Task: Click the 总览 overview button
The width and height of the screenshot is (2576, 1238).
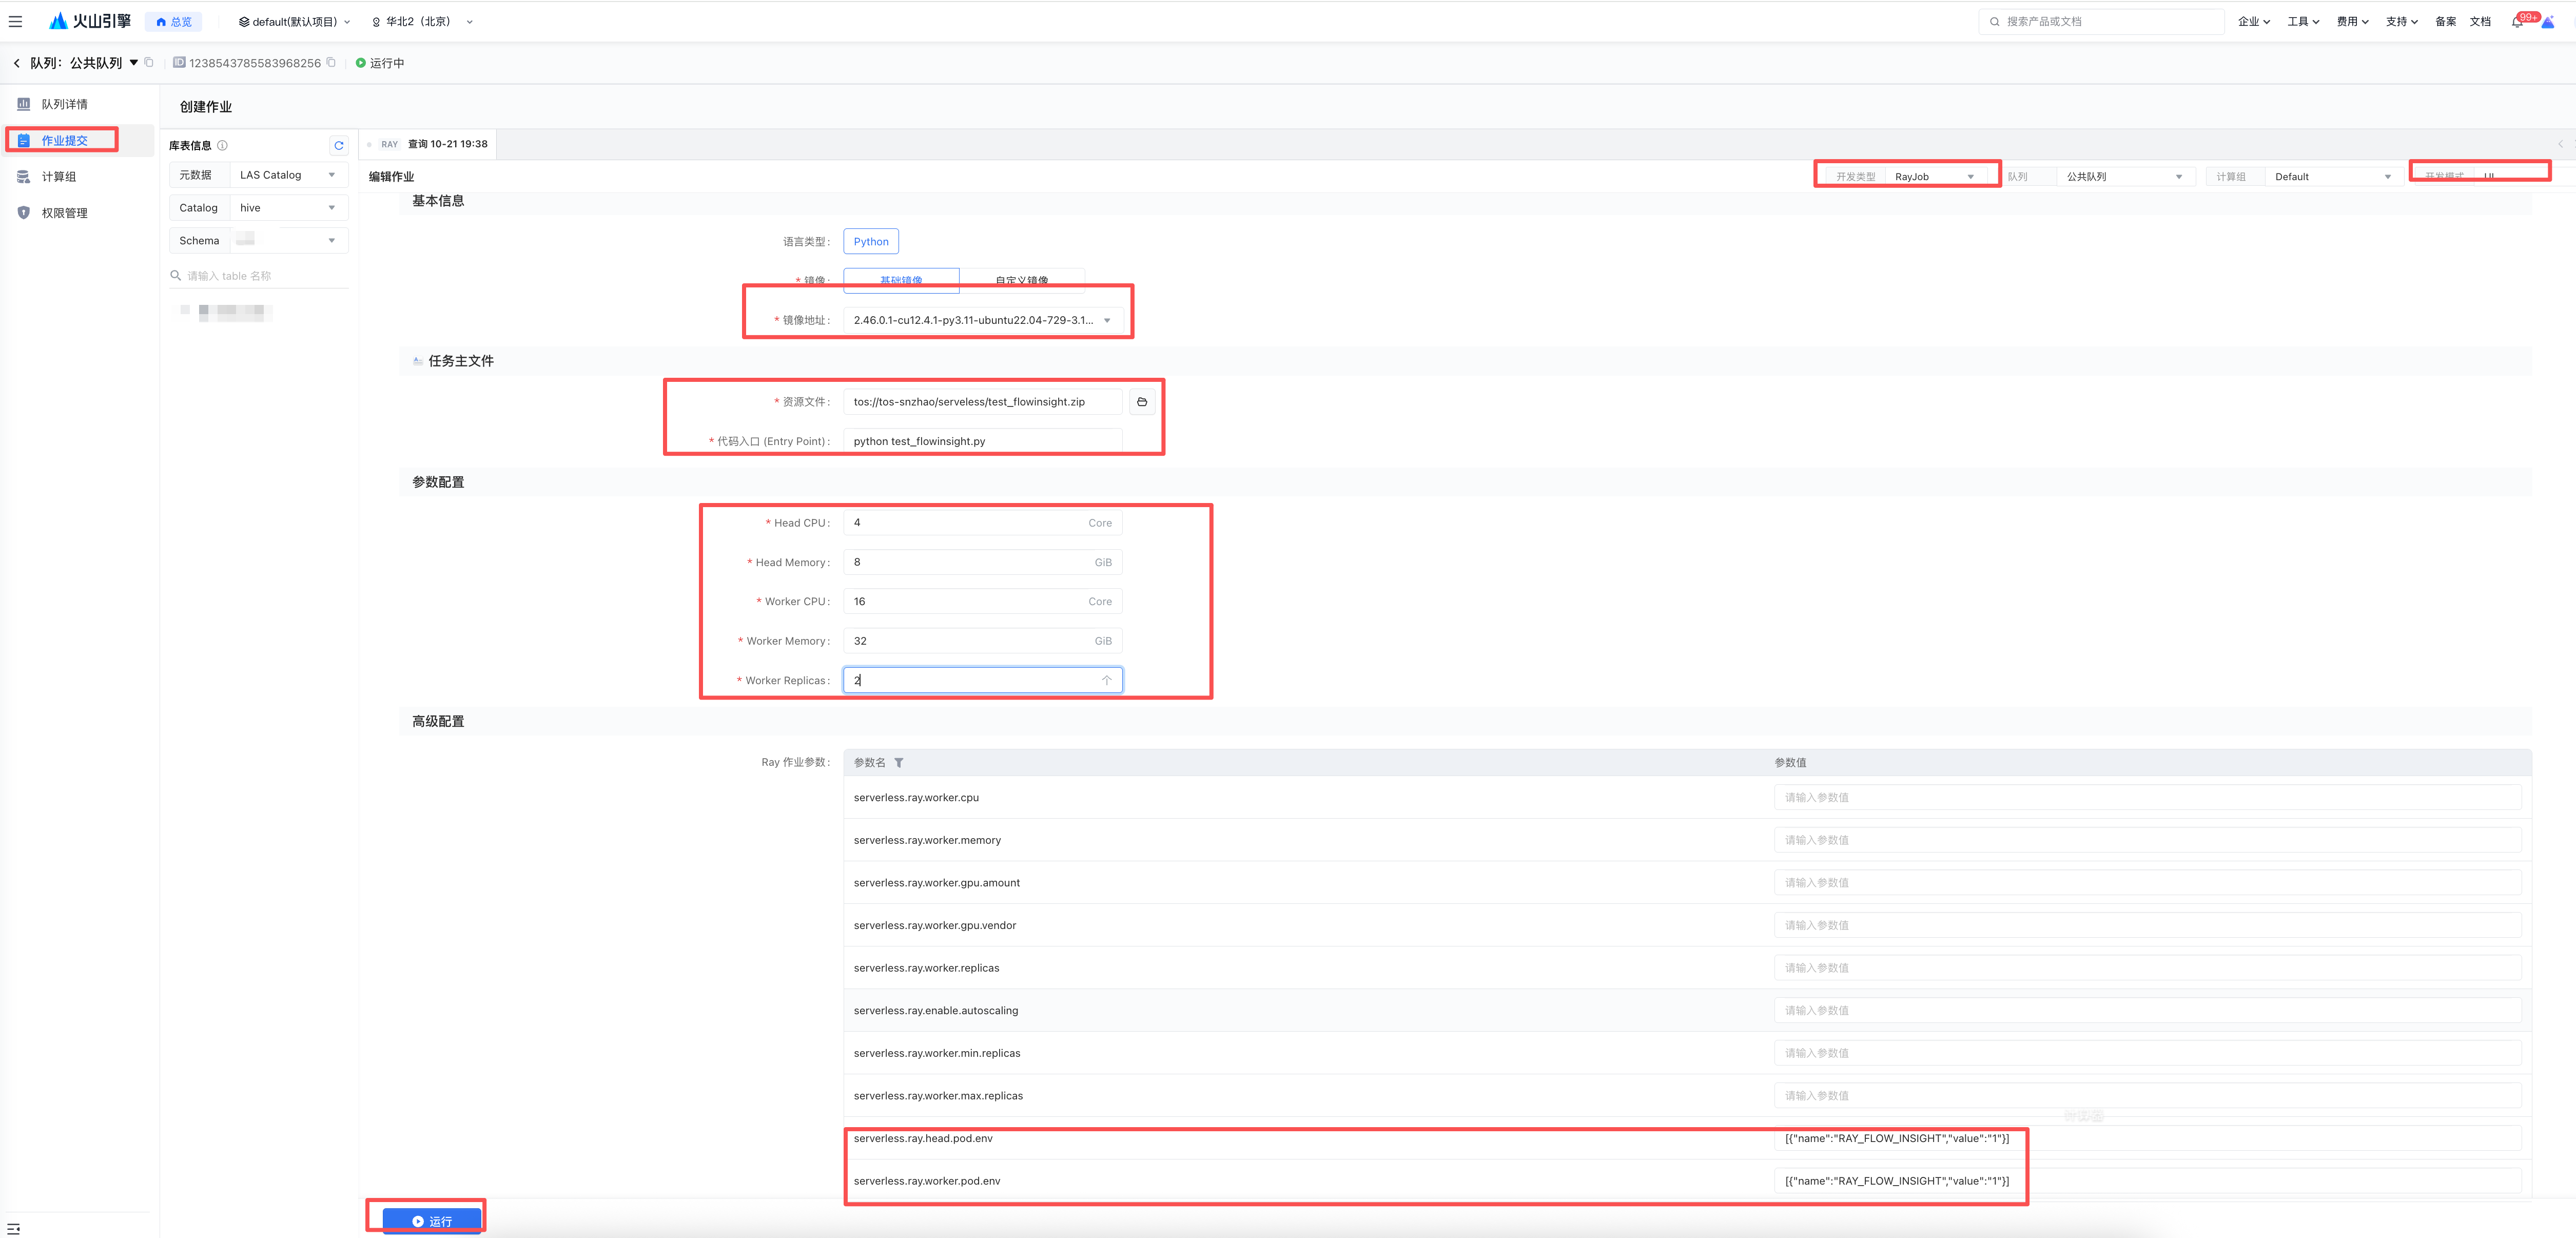Action: (x=174, y=22)
